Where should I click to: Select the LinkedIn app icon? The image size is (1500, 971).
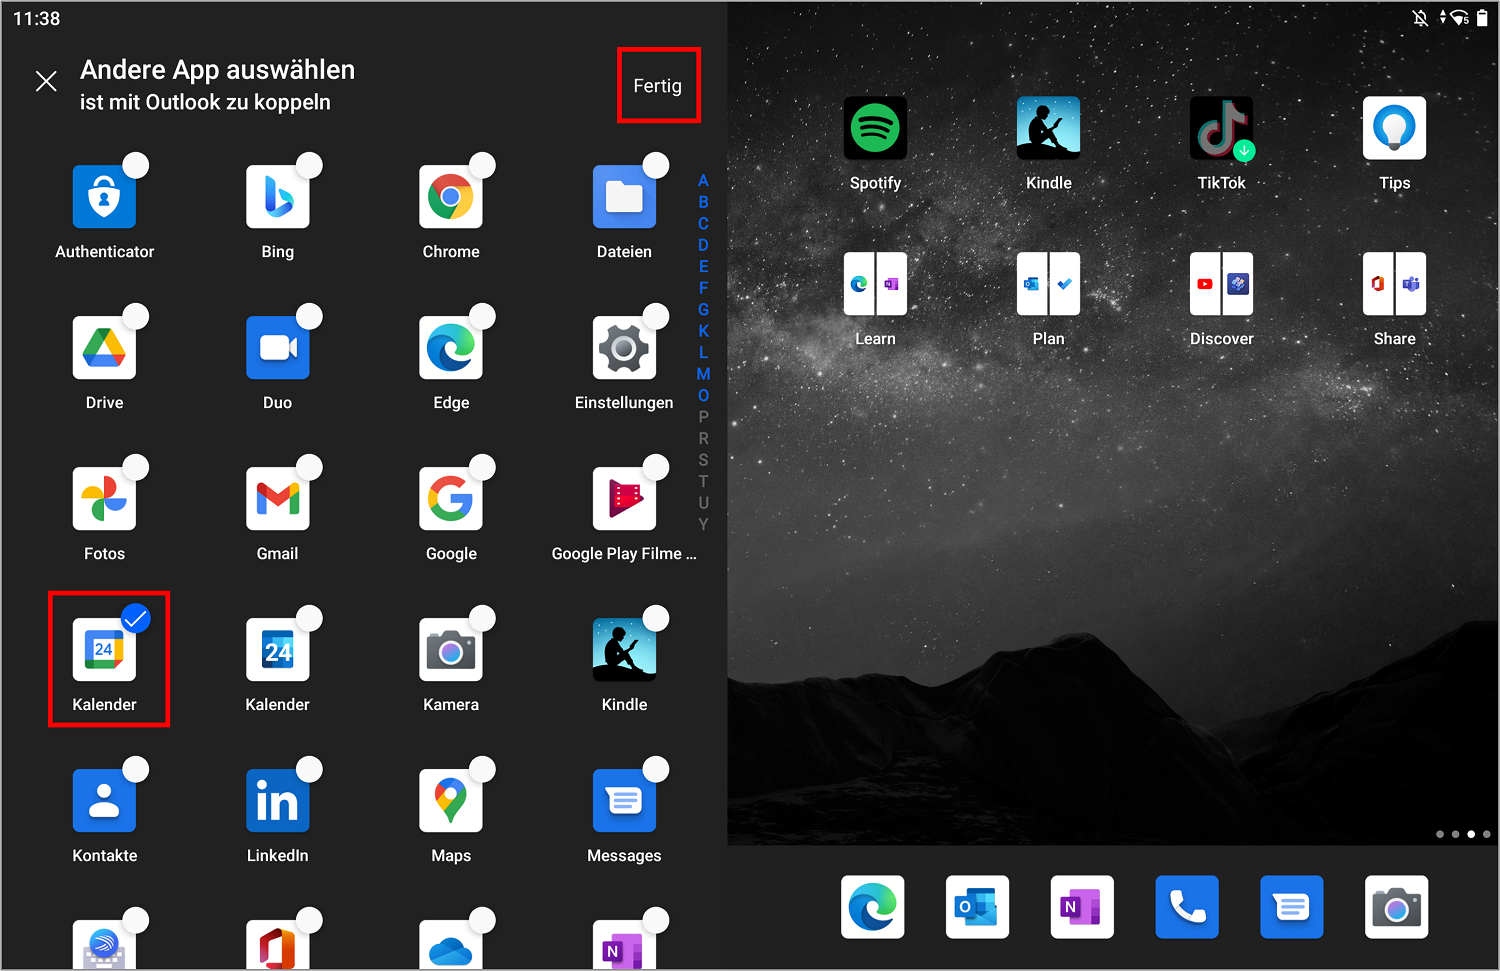278,801
